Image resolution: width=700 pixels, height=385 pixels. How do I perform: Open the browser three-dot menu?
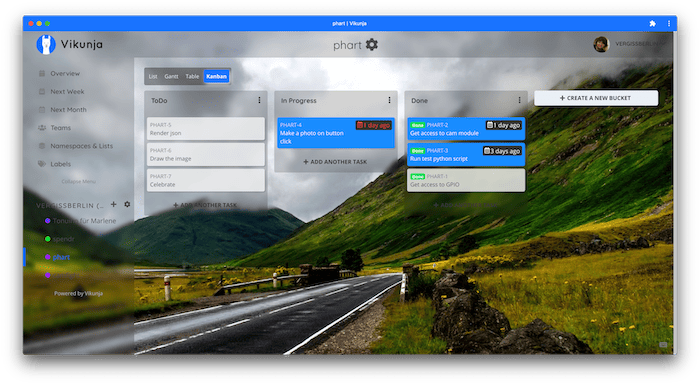pos(669,24)
